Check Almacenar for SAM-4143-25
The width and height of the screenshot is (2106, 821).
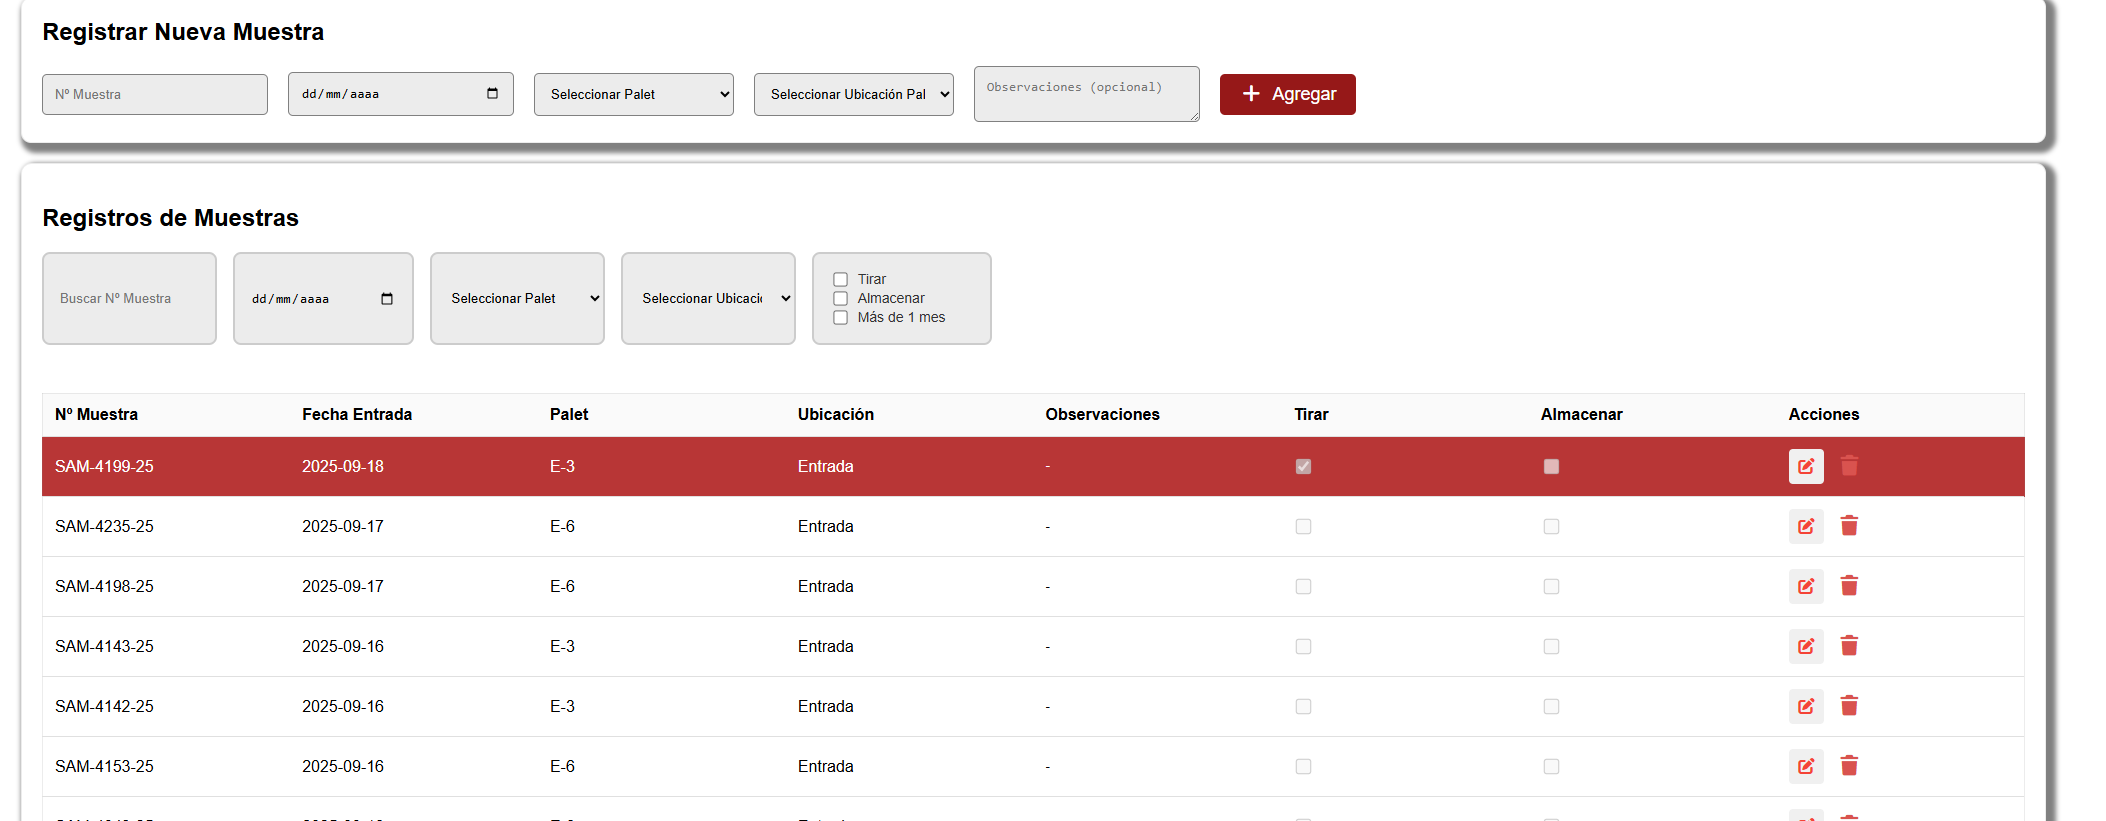point(1551,647)
